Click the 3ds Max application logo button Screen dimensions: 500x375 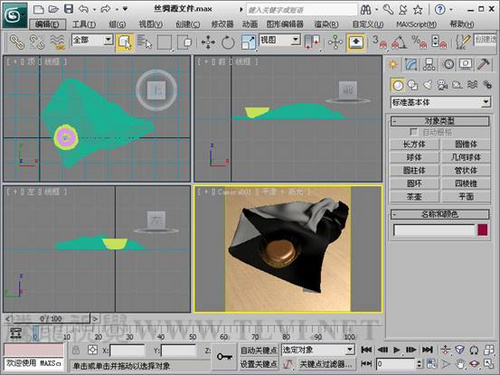tap(15, 15)
